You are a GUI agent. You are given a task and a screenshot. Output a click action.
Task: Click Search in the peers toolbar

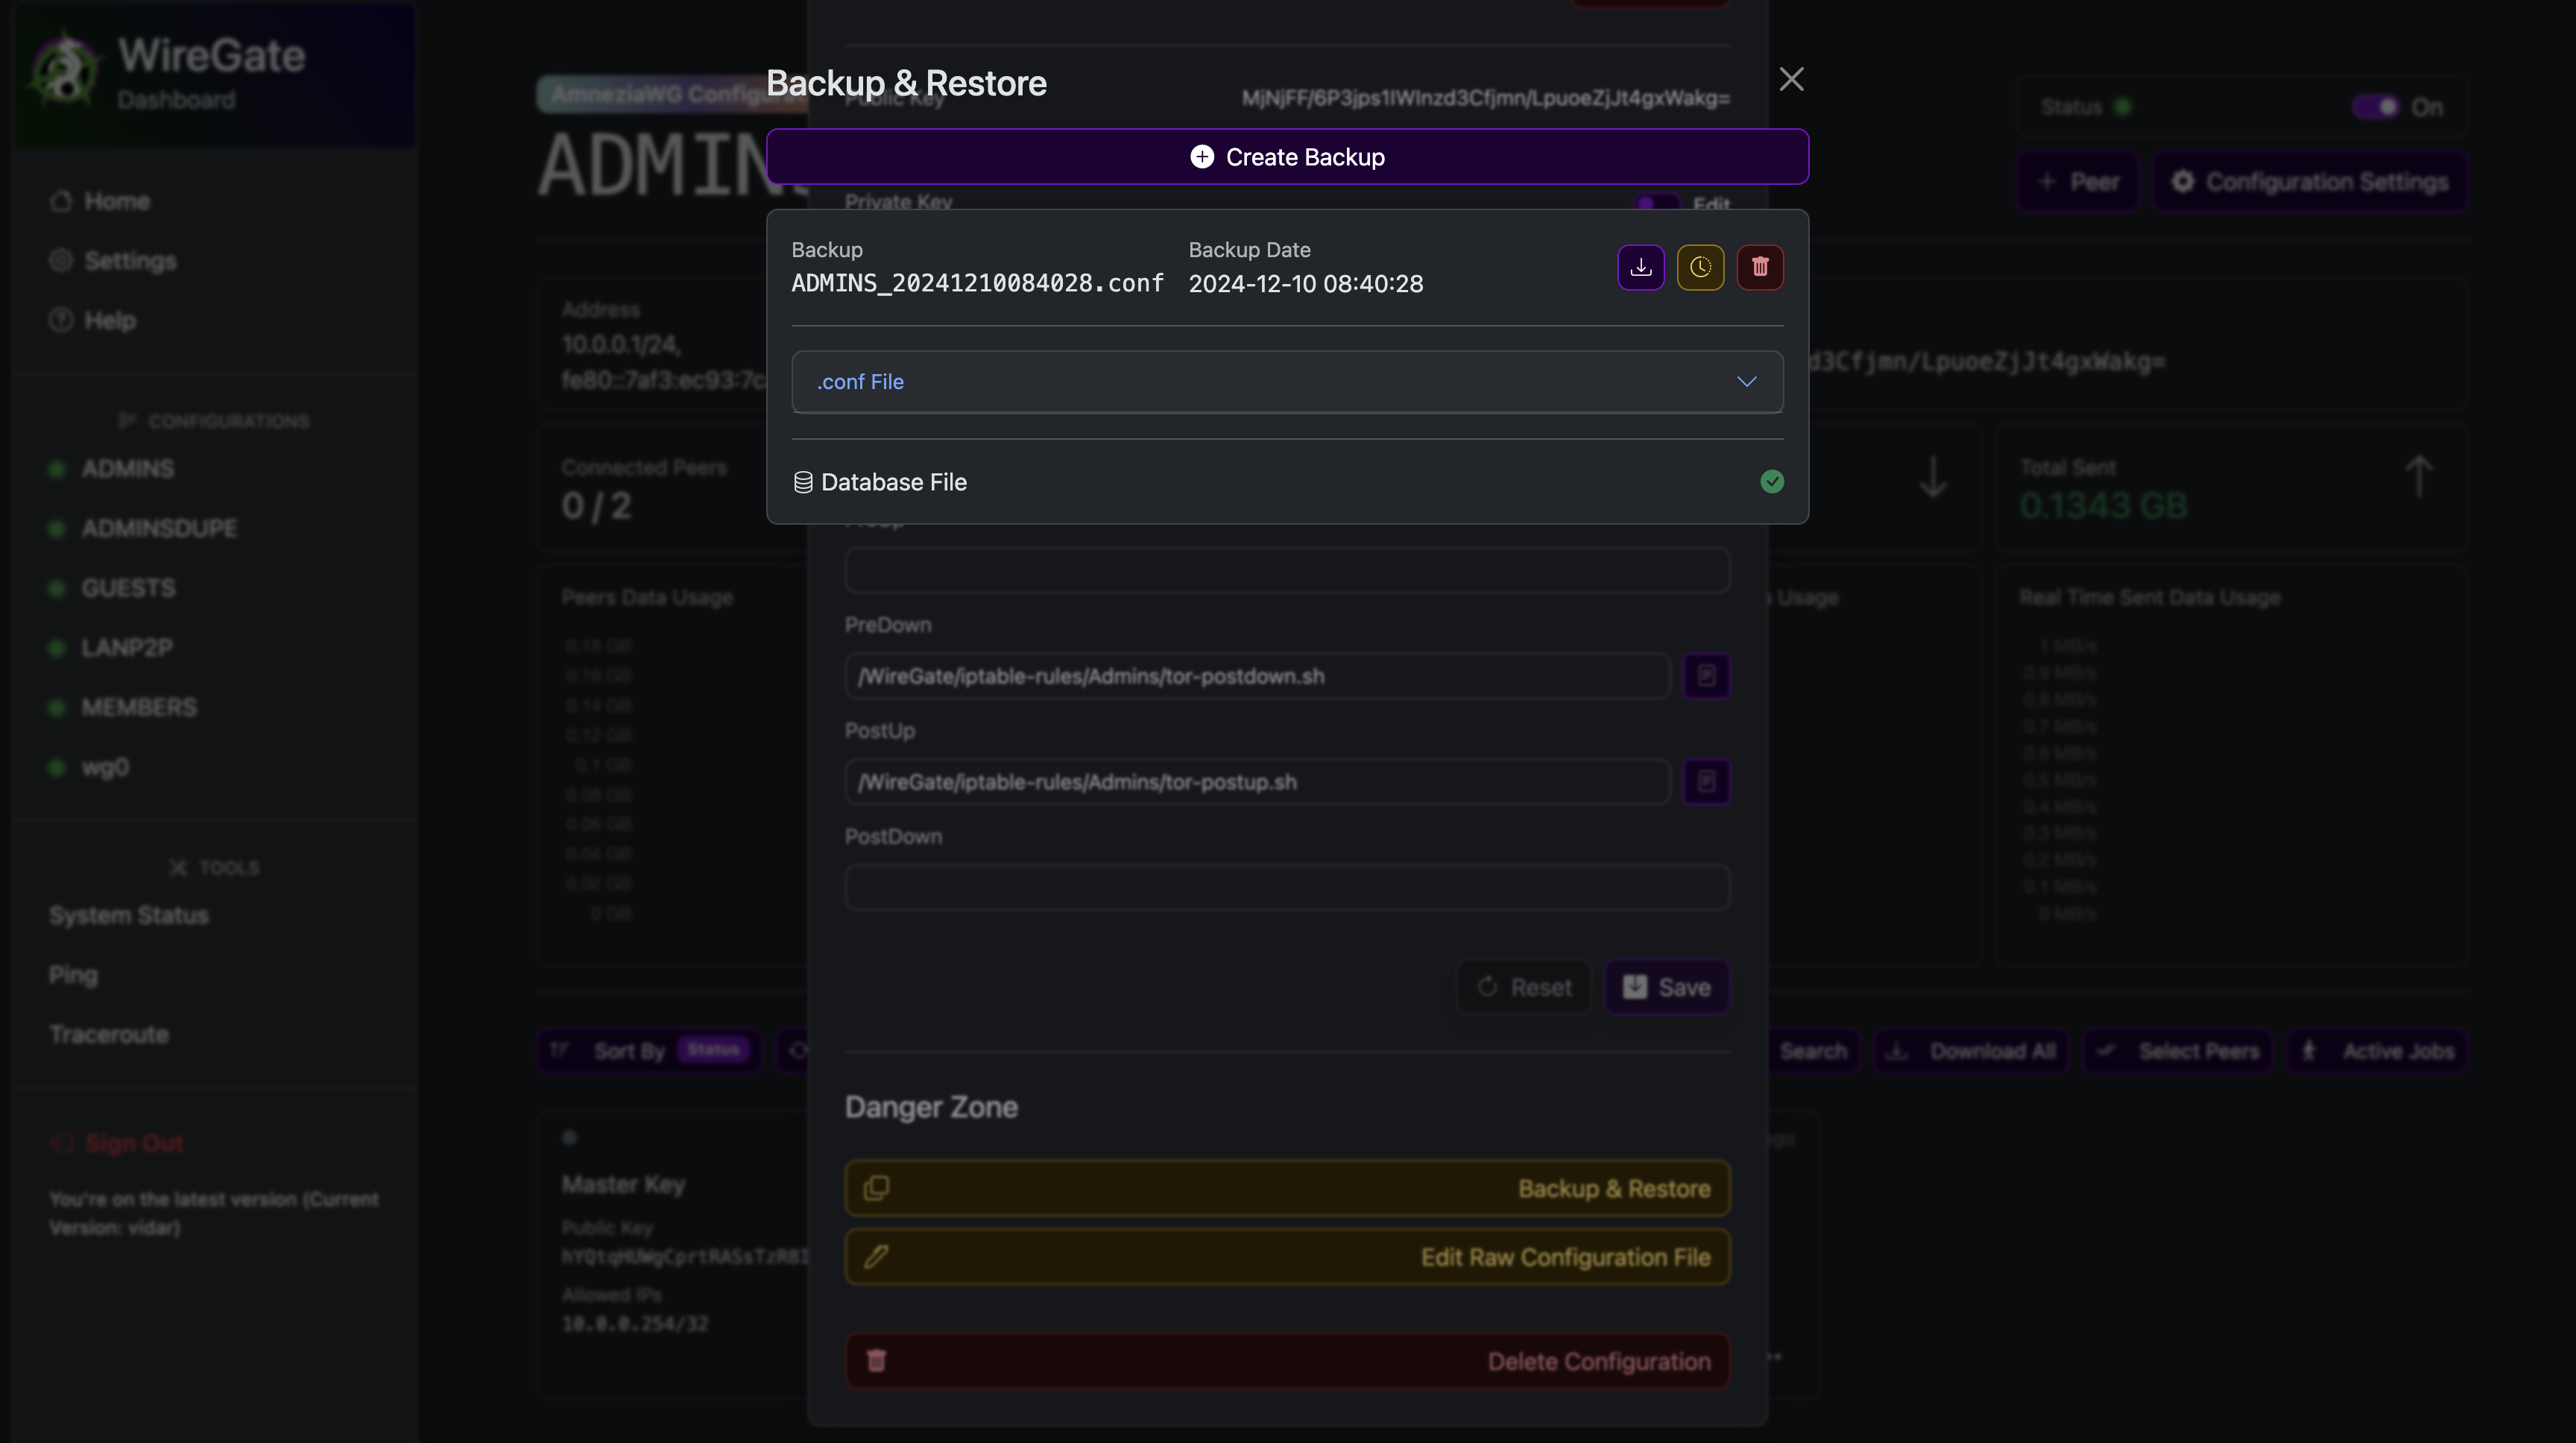(1813, 1051)
